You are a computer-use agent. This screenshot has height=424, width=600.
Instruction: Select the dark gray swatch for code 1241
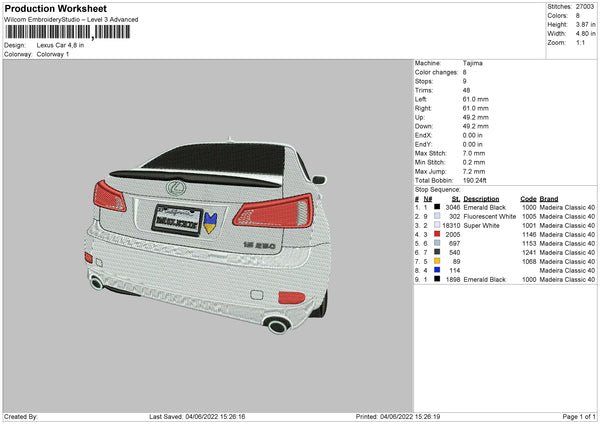(437, 253)
